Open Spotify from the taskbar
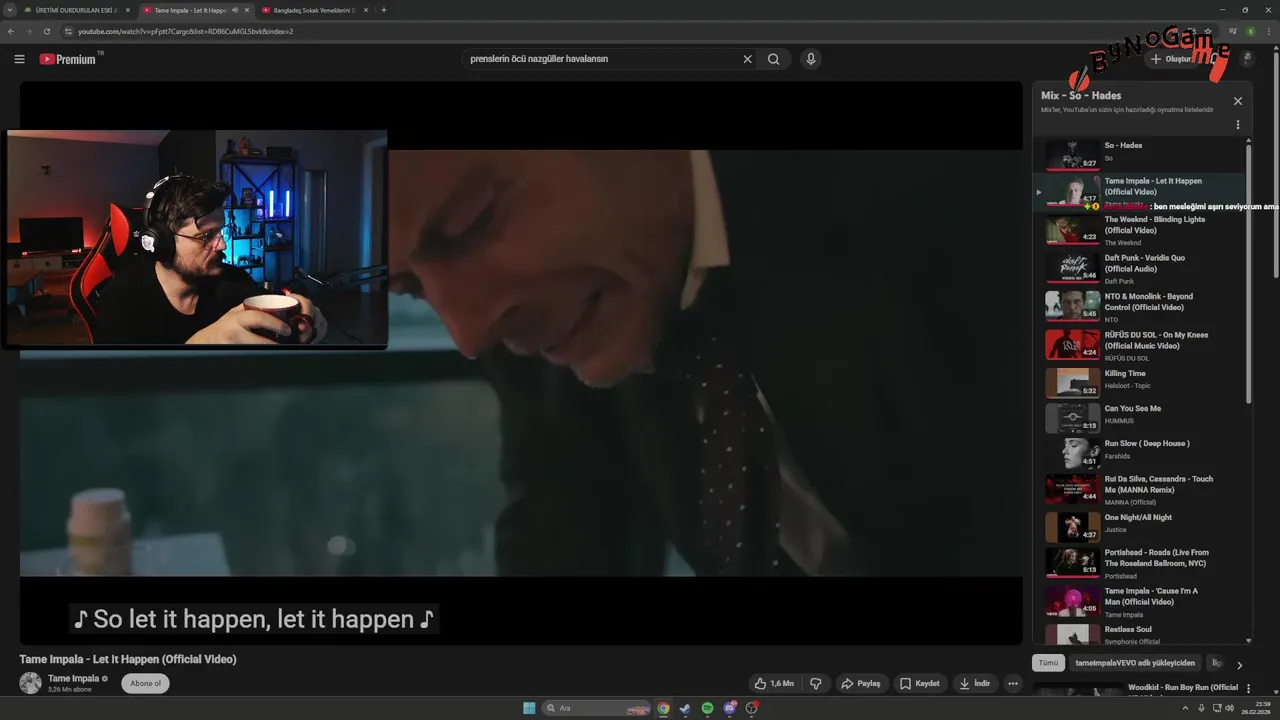 (x=707, y=708)
